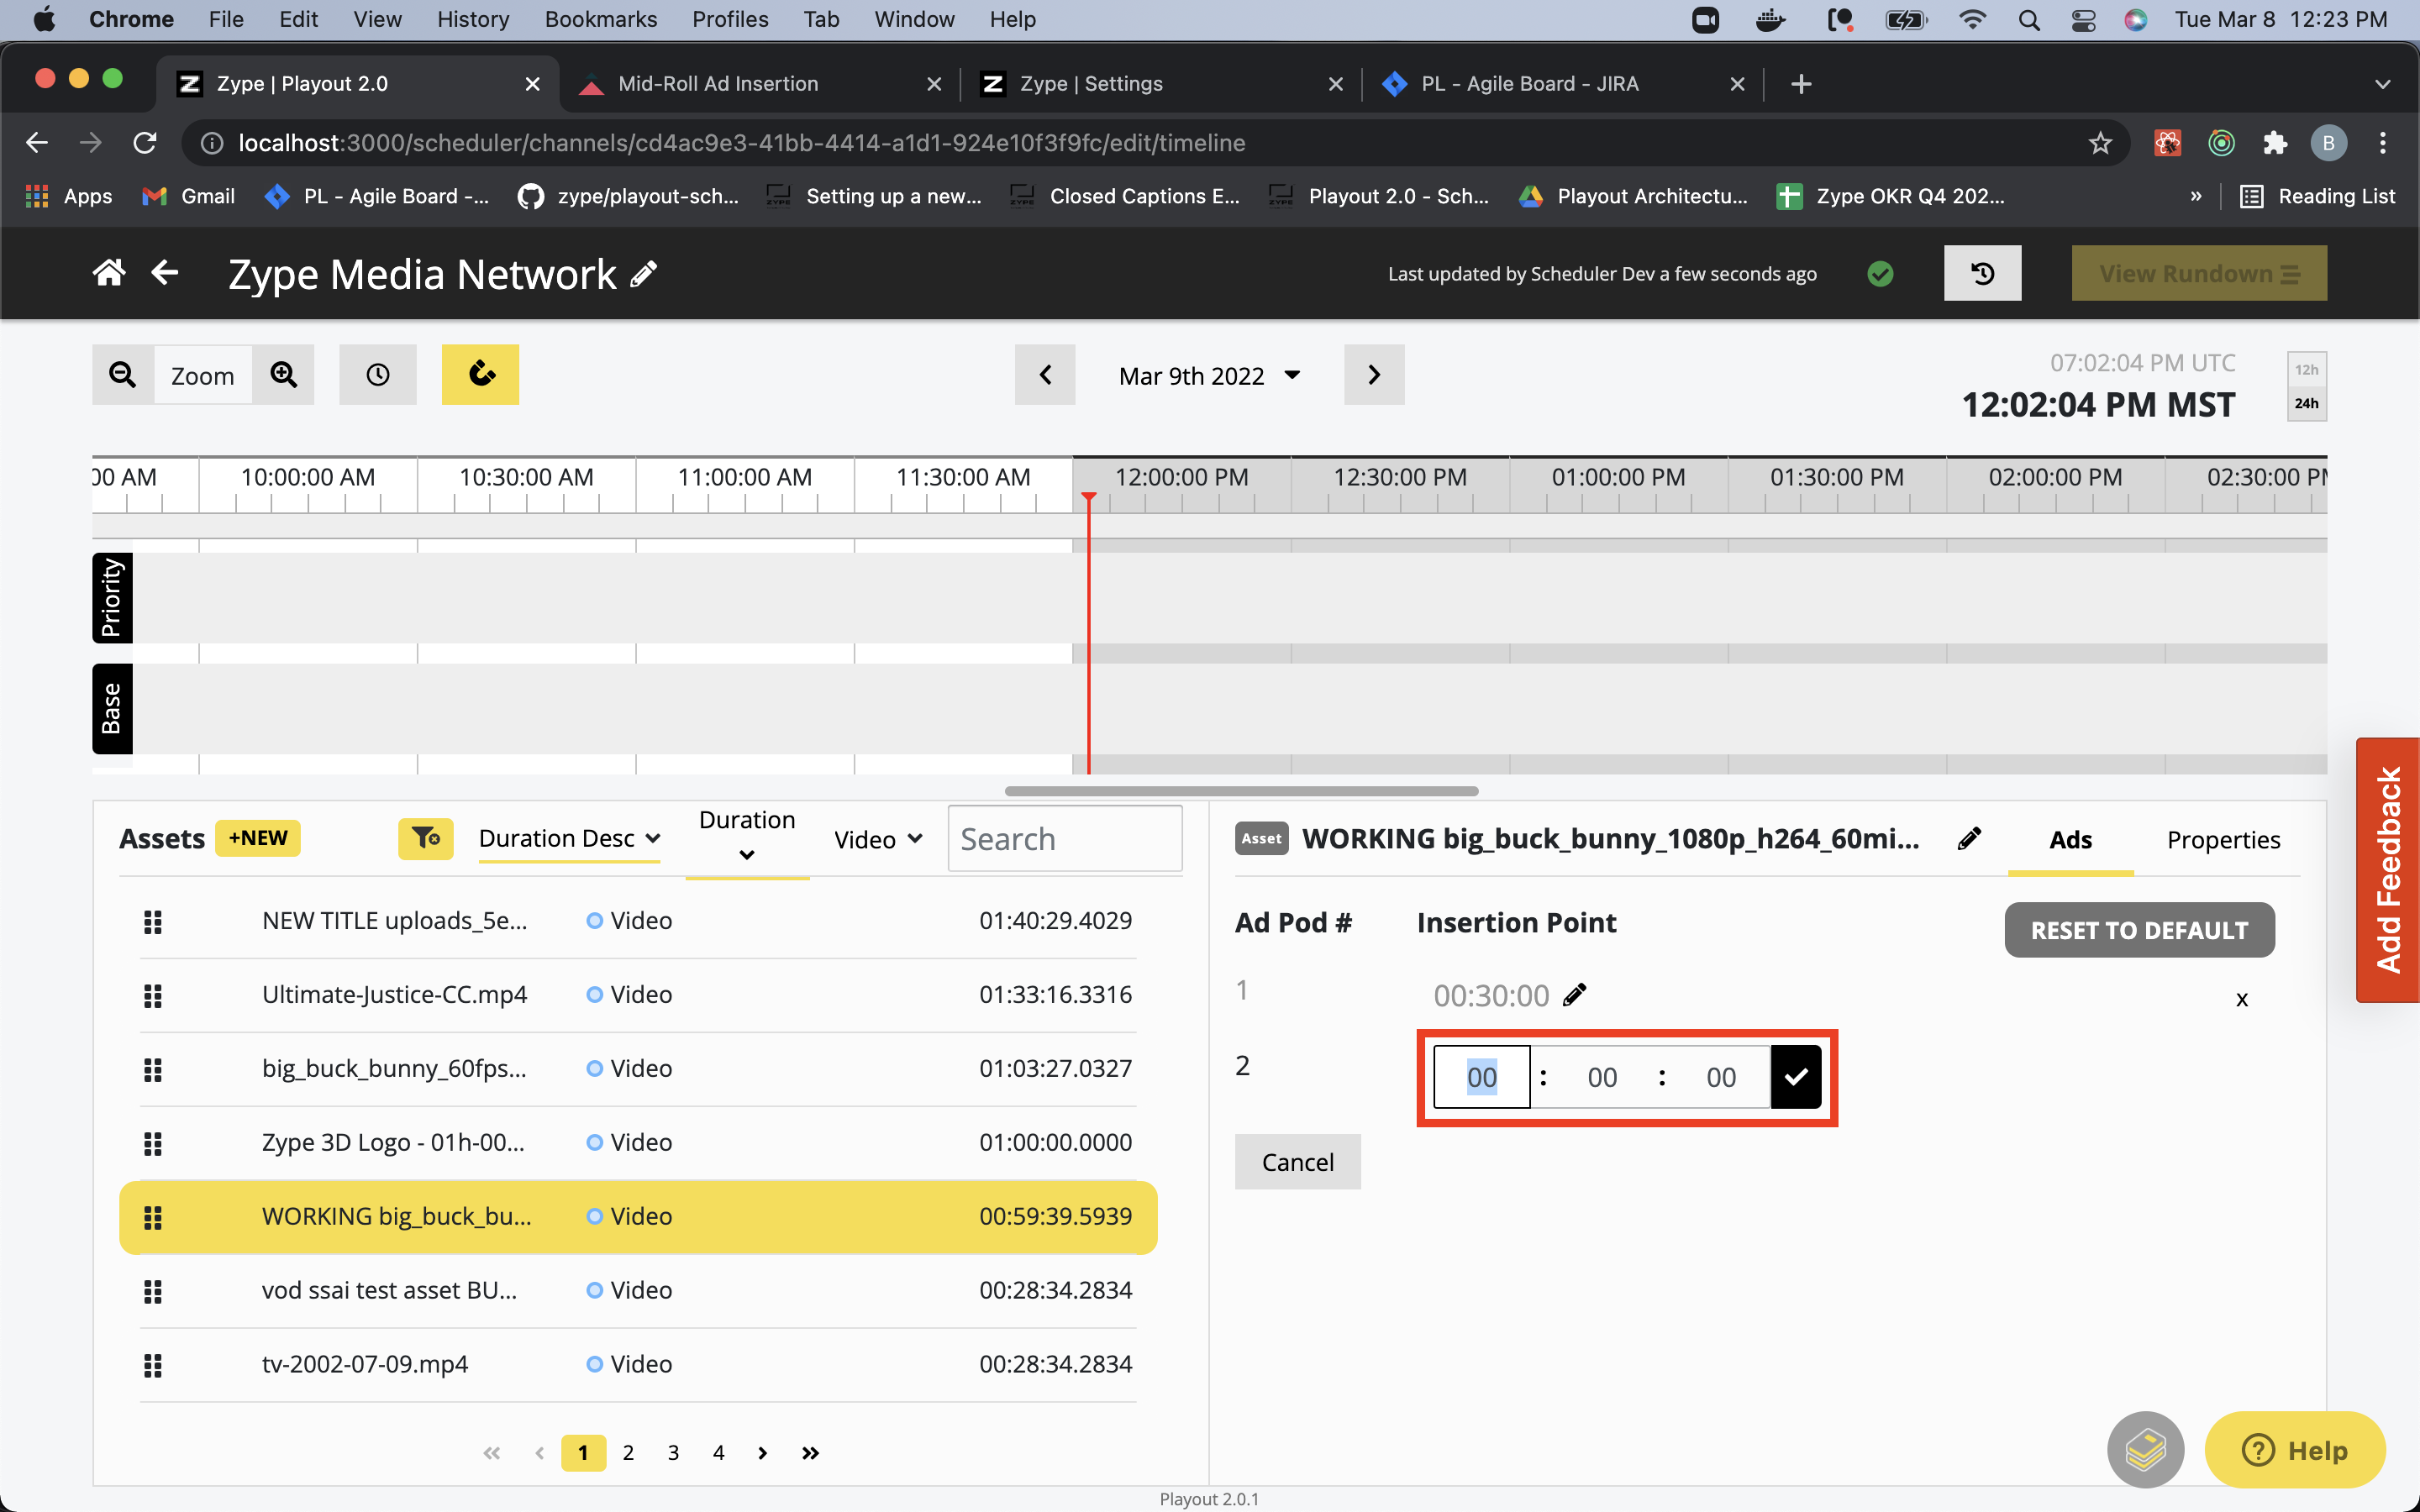Go to the previous day

click(1045, 375)
